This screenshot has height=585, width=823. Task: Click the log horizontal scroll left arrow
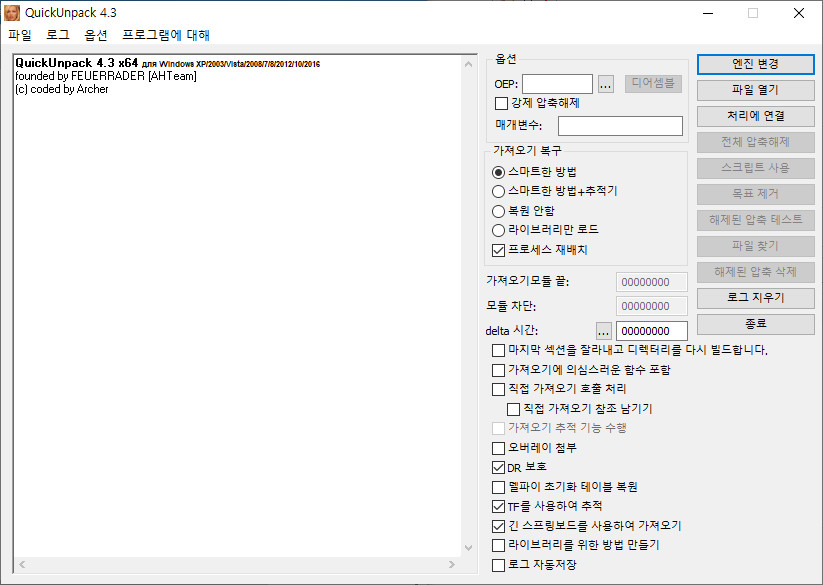click(22, 565)
